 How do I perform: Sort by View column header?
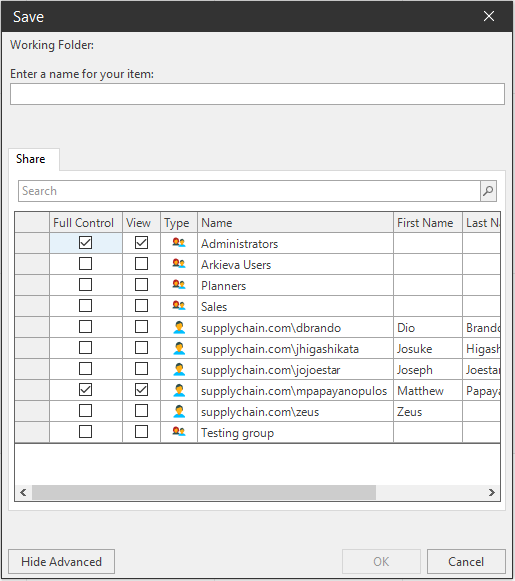click(142, 223)
